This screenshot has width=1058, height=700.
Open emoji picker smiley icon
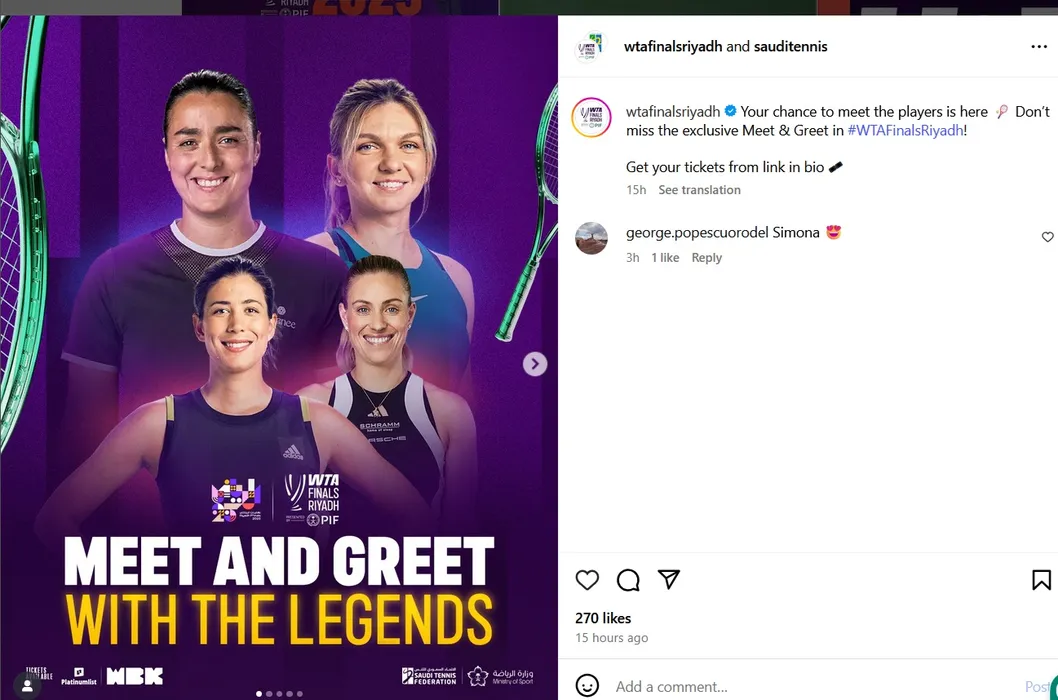point(587,686)
